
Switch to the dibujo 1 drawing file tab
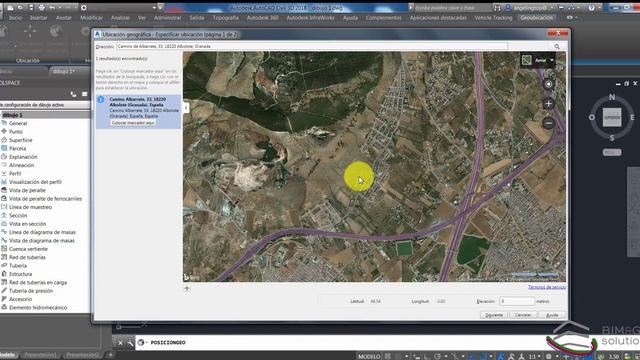coord(64,71)
